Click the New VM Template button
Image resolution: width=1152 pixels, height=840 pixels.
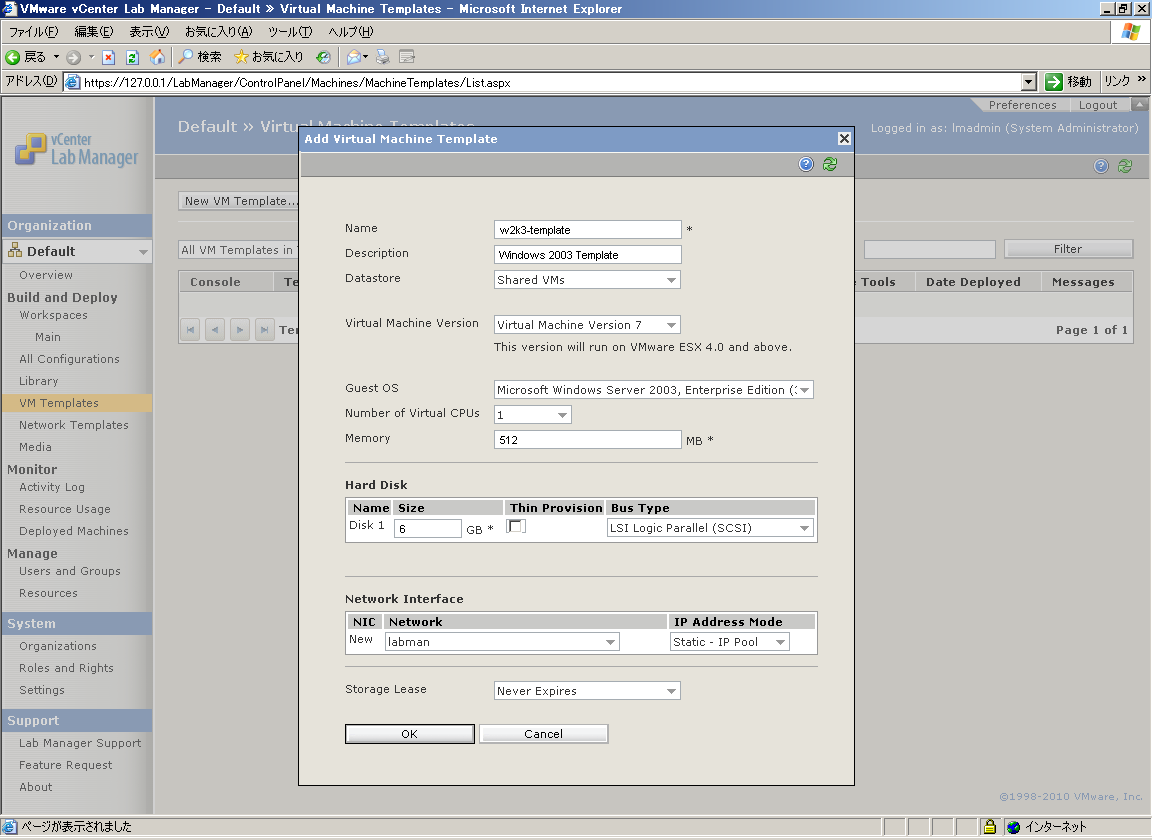[x=239, y=201]
